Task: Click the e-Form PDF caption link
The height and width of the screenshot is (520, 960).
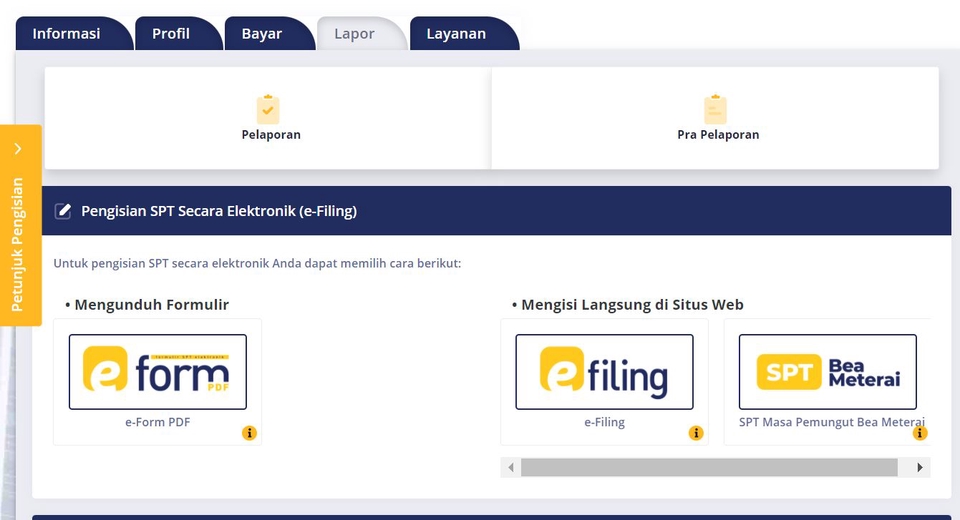Action: pyautogui.click(x=158, y=422)
